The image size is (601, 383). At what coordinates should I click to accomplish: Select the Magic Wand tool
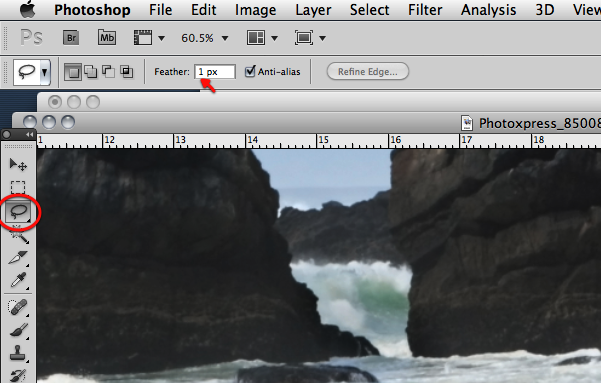point(19,235)
